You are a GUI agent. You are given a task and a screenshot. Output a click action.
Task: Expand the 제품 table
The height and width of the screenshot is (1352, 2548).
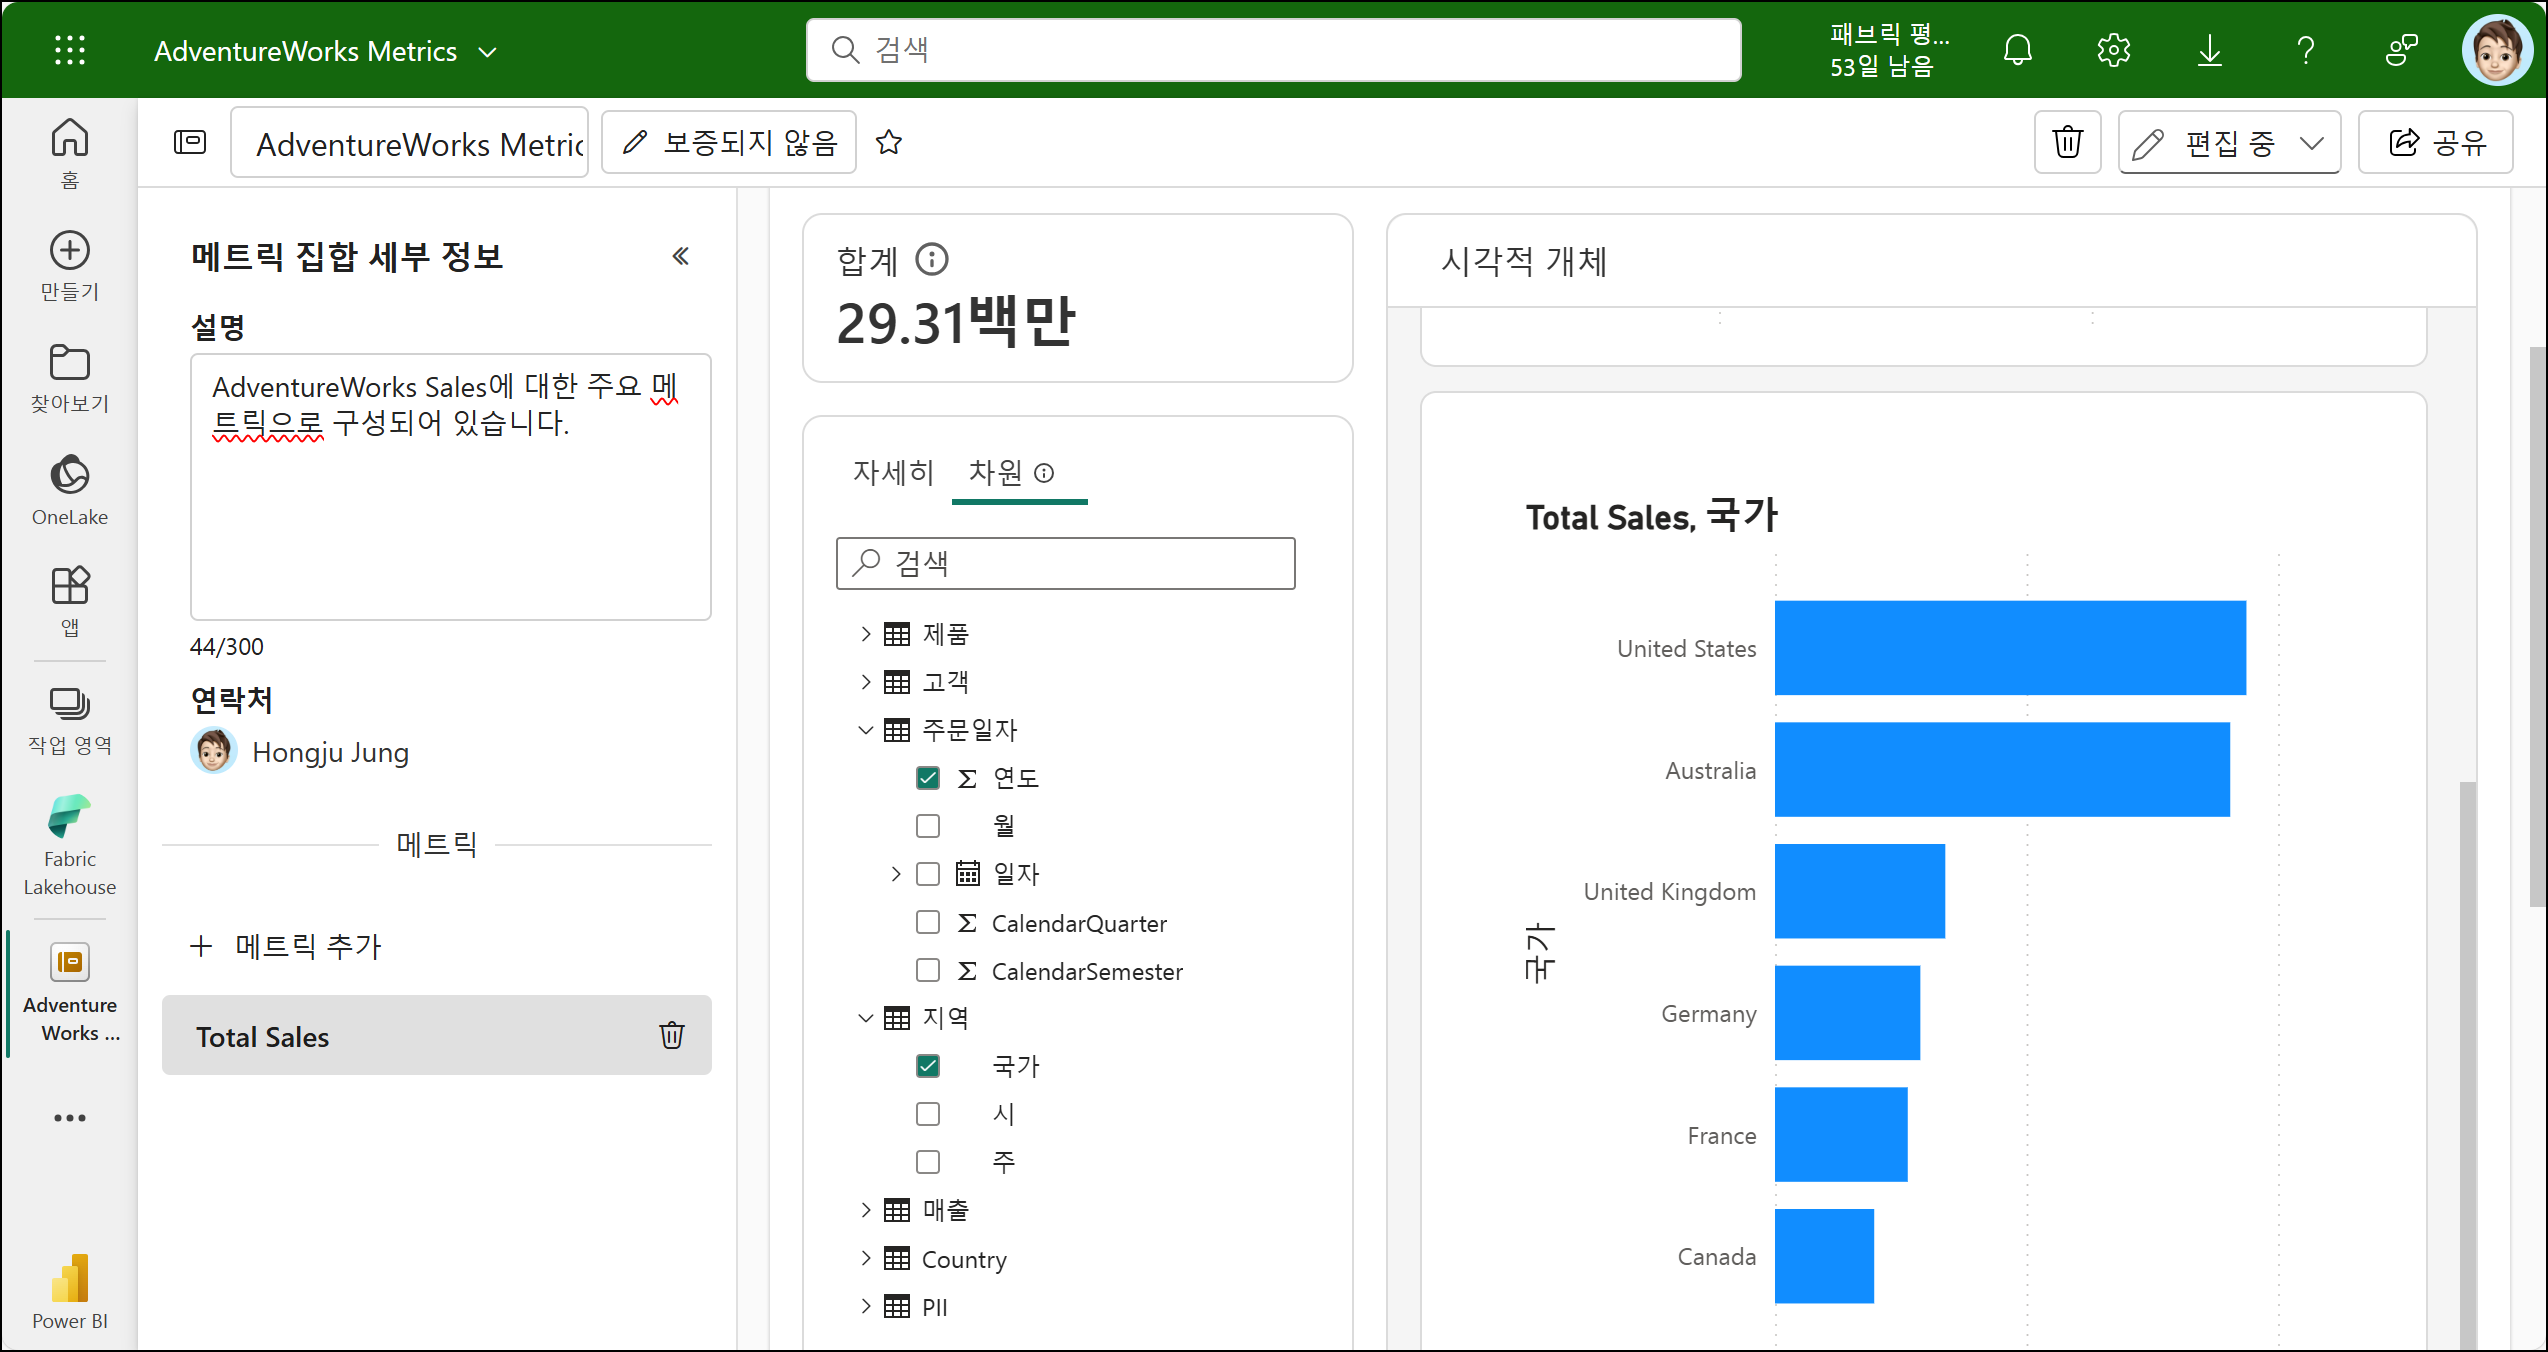pos(866,634)
